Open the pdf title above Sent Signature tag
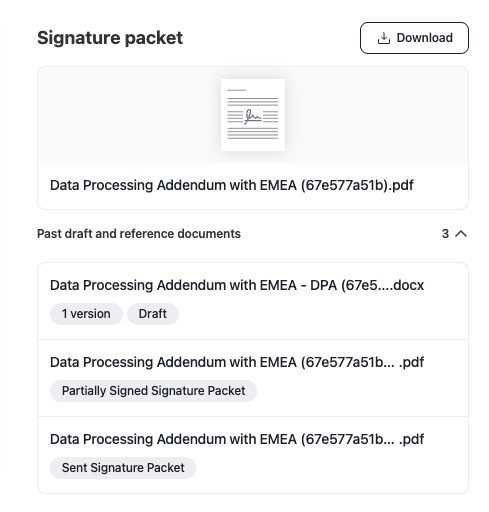This screenshot has width=489, height=512. tap(237, 439)
